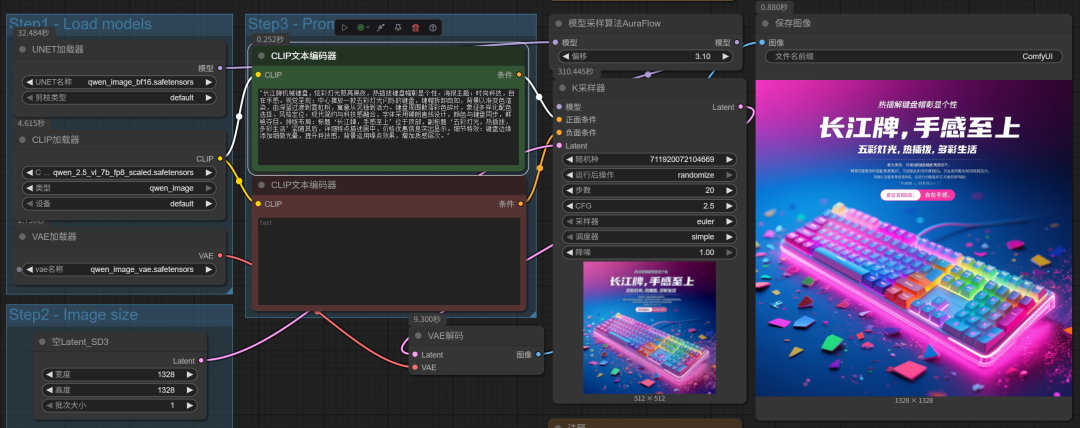Decrease 高度 with its left arrow
This screenshot has width=1080, height=428.
tap(49, 390)
